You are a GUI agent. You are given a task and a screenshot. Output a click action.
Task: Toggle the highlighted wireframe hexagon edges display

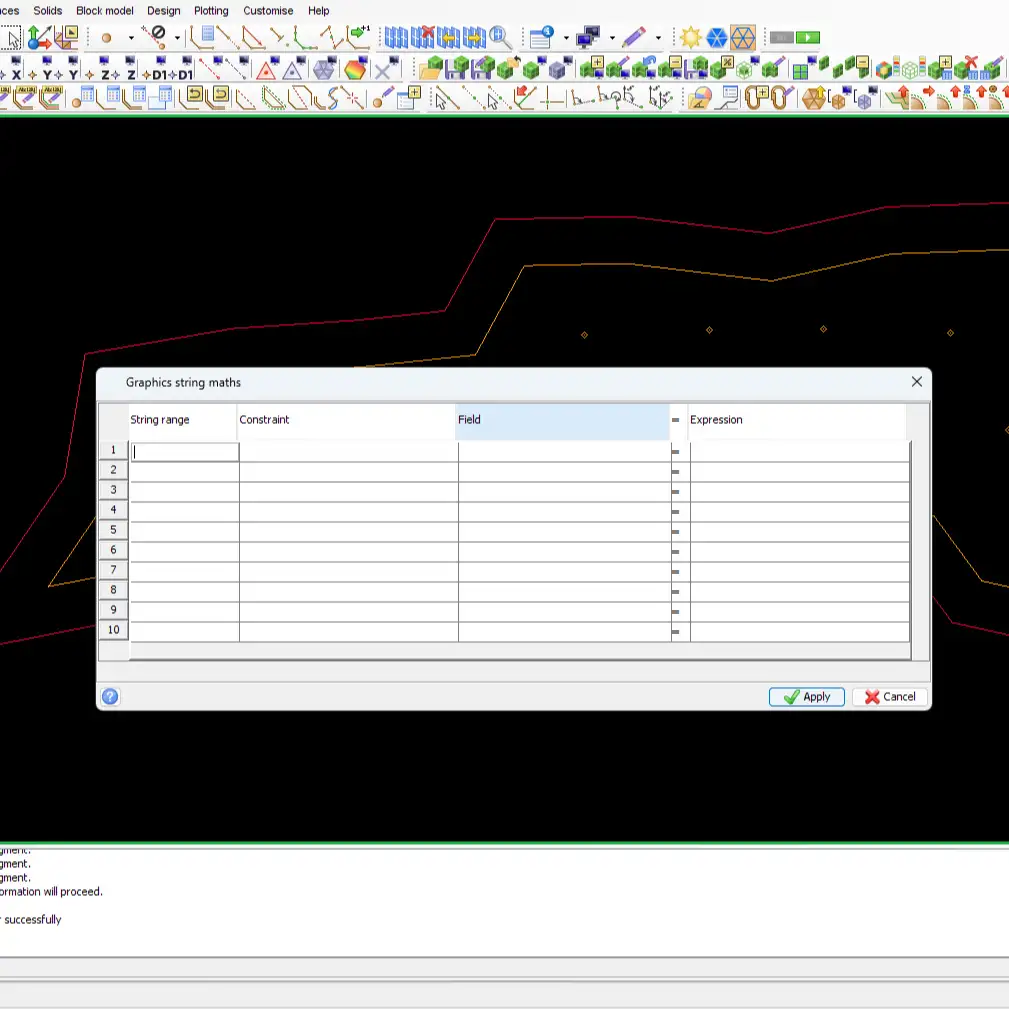click(743, 37)
